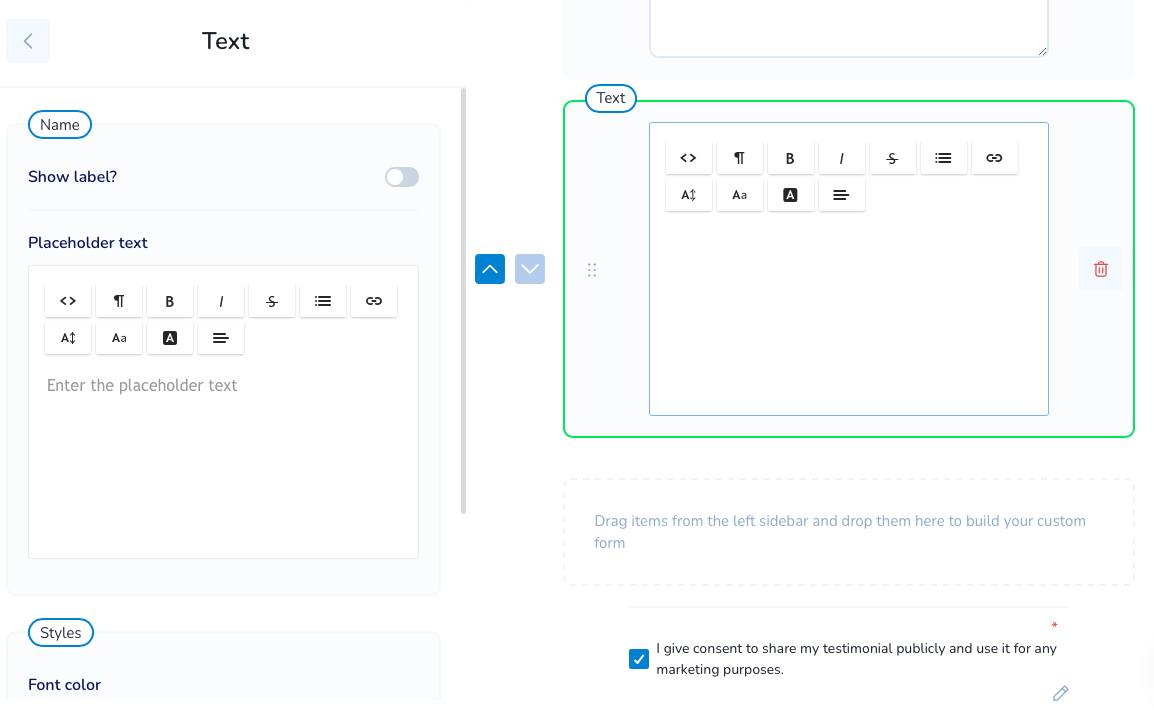
Task: Grab the drag handle of the Text block
Action: coord(592,270)
